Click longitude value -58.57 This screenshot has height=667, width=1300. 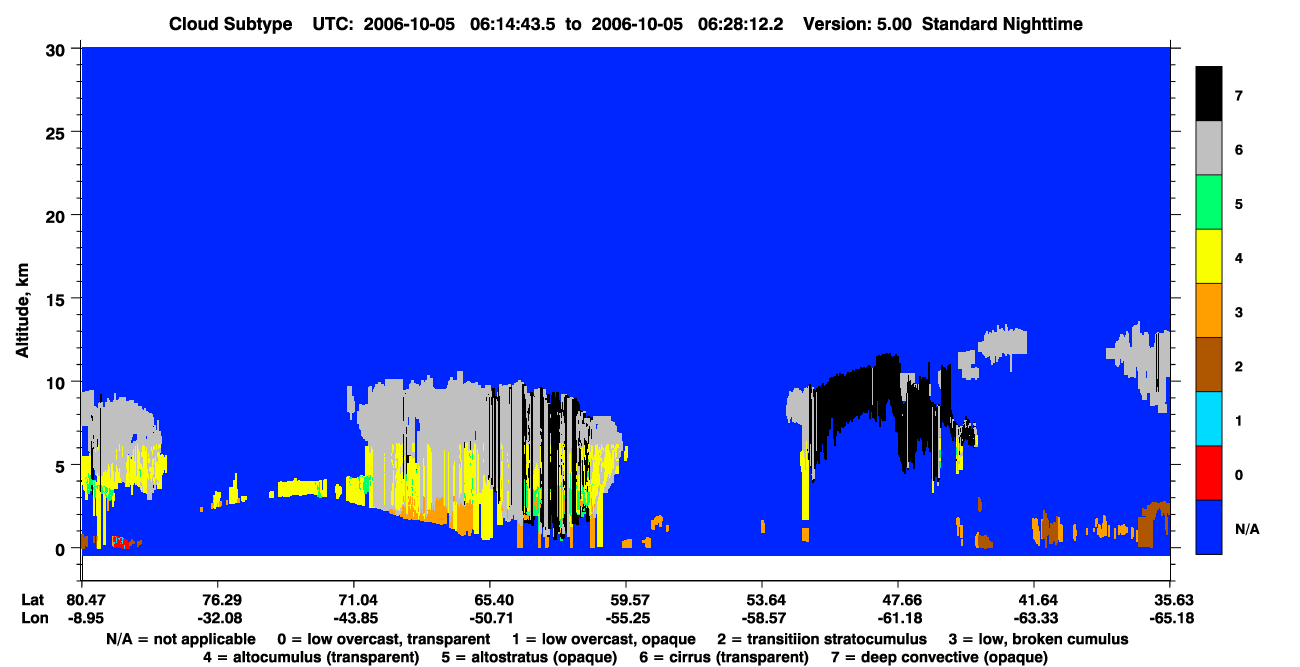[762, 617]
